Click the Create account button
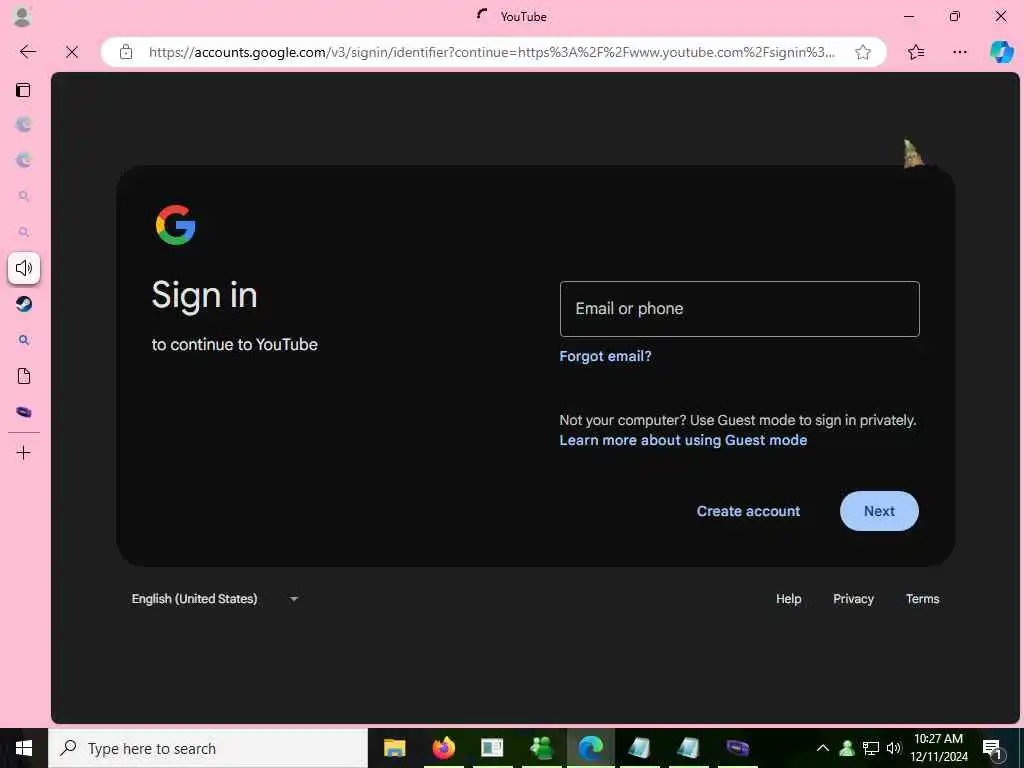Viewport: 1024px width, 768px height. (748, 511)
